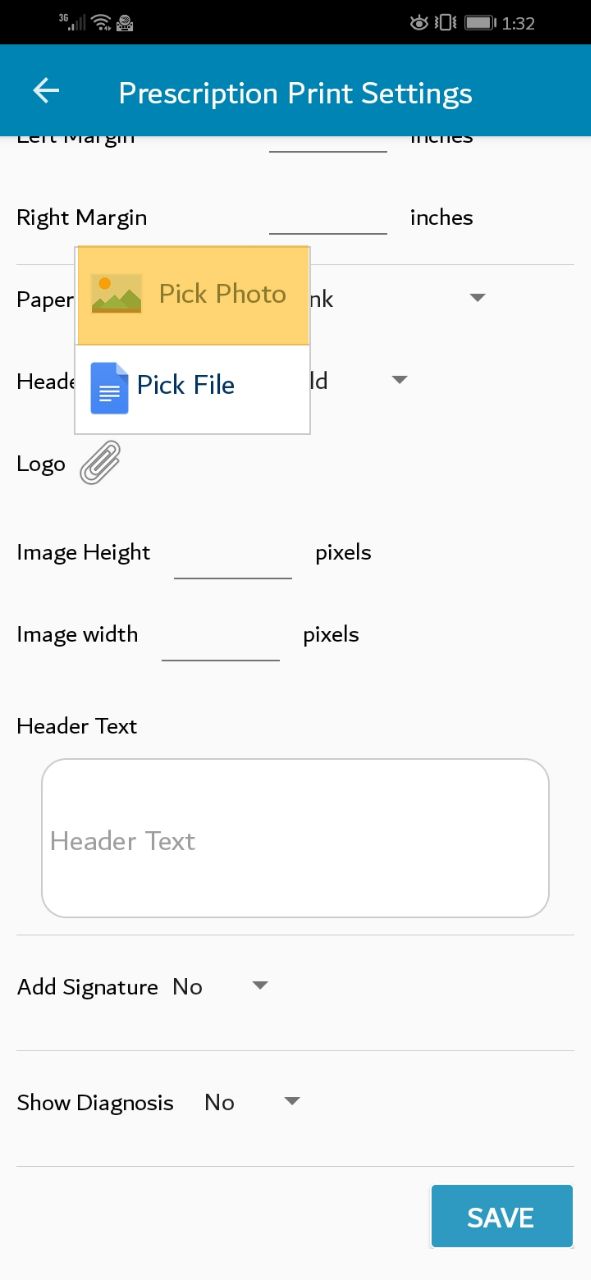Tap the blue document file icon
Screen dimensions: 591x1280
(x=109, y=388)
